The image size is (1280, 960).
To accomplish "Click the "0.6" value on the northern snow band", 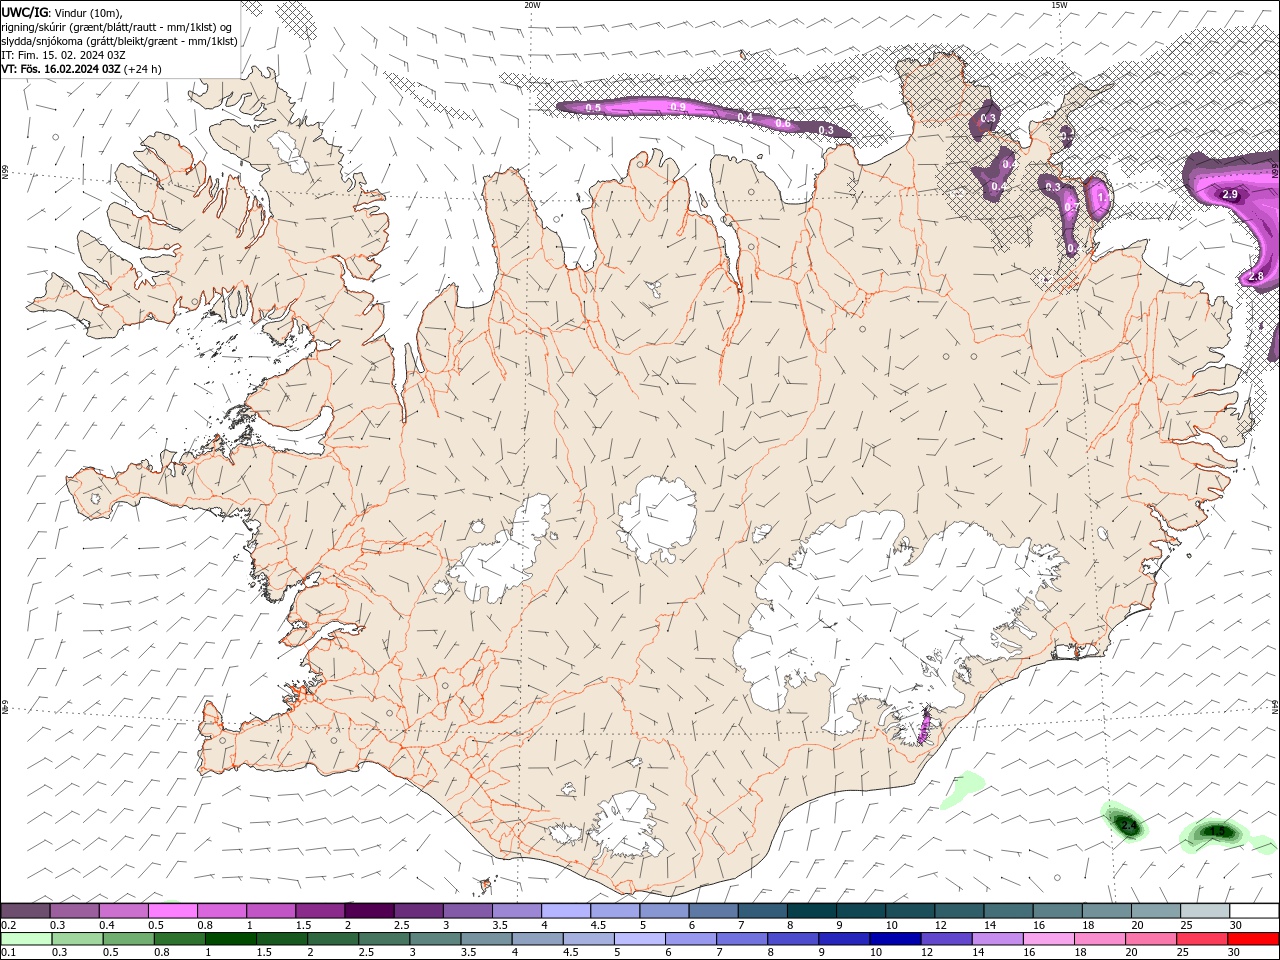I will coord(783,124).
